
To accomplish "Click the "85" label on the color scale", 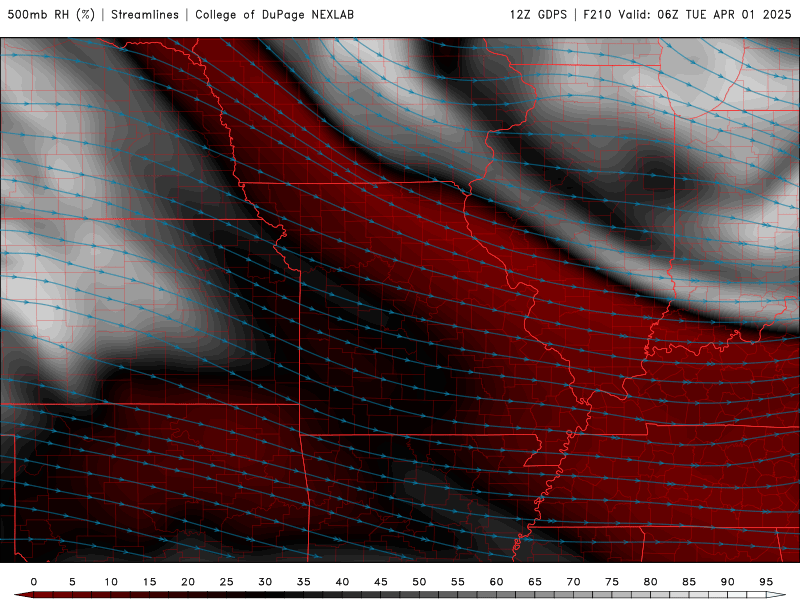I will pos(689,582).
